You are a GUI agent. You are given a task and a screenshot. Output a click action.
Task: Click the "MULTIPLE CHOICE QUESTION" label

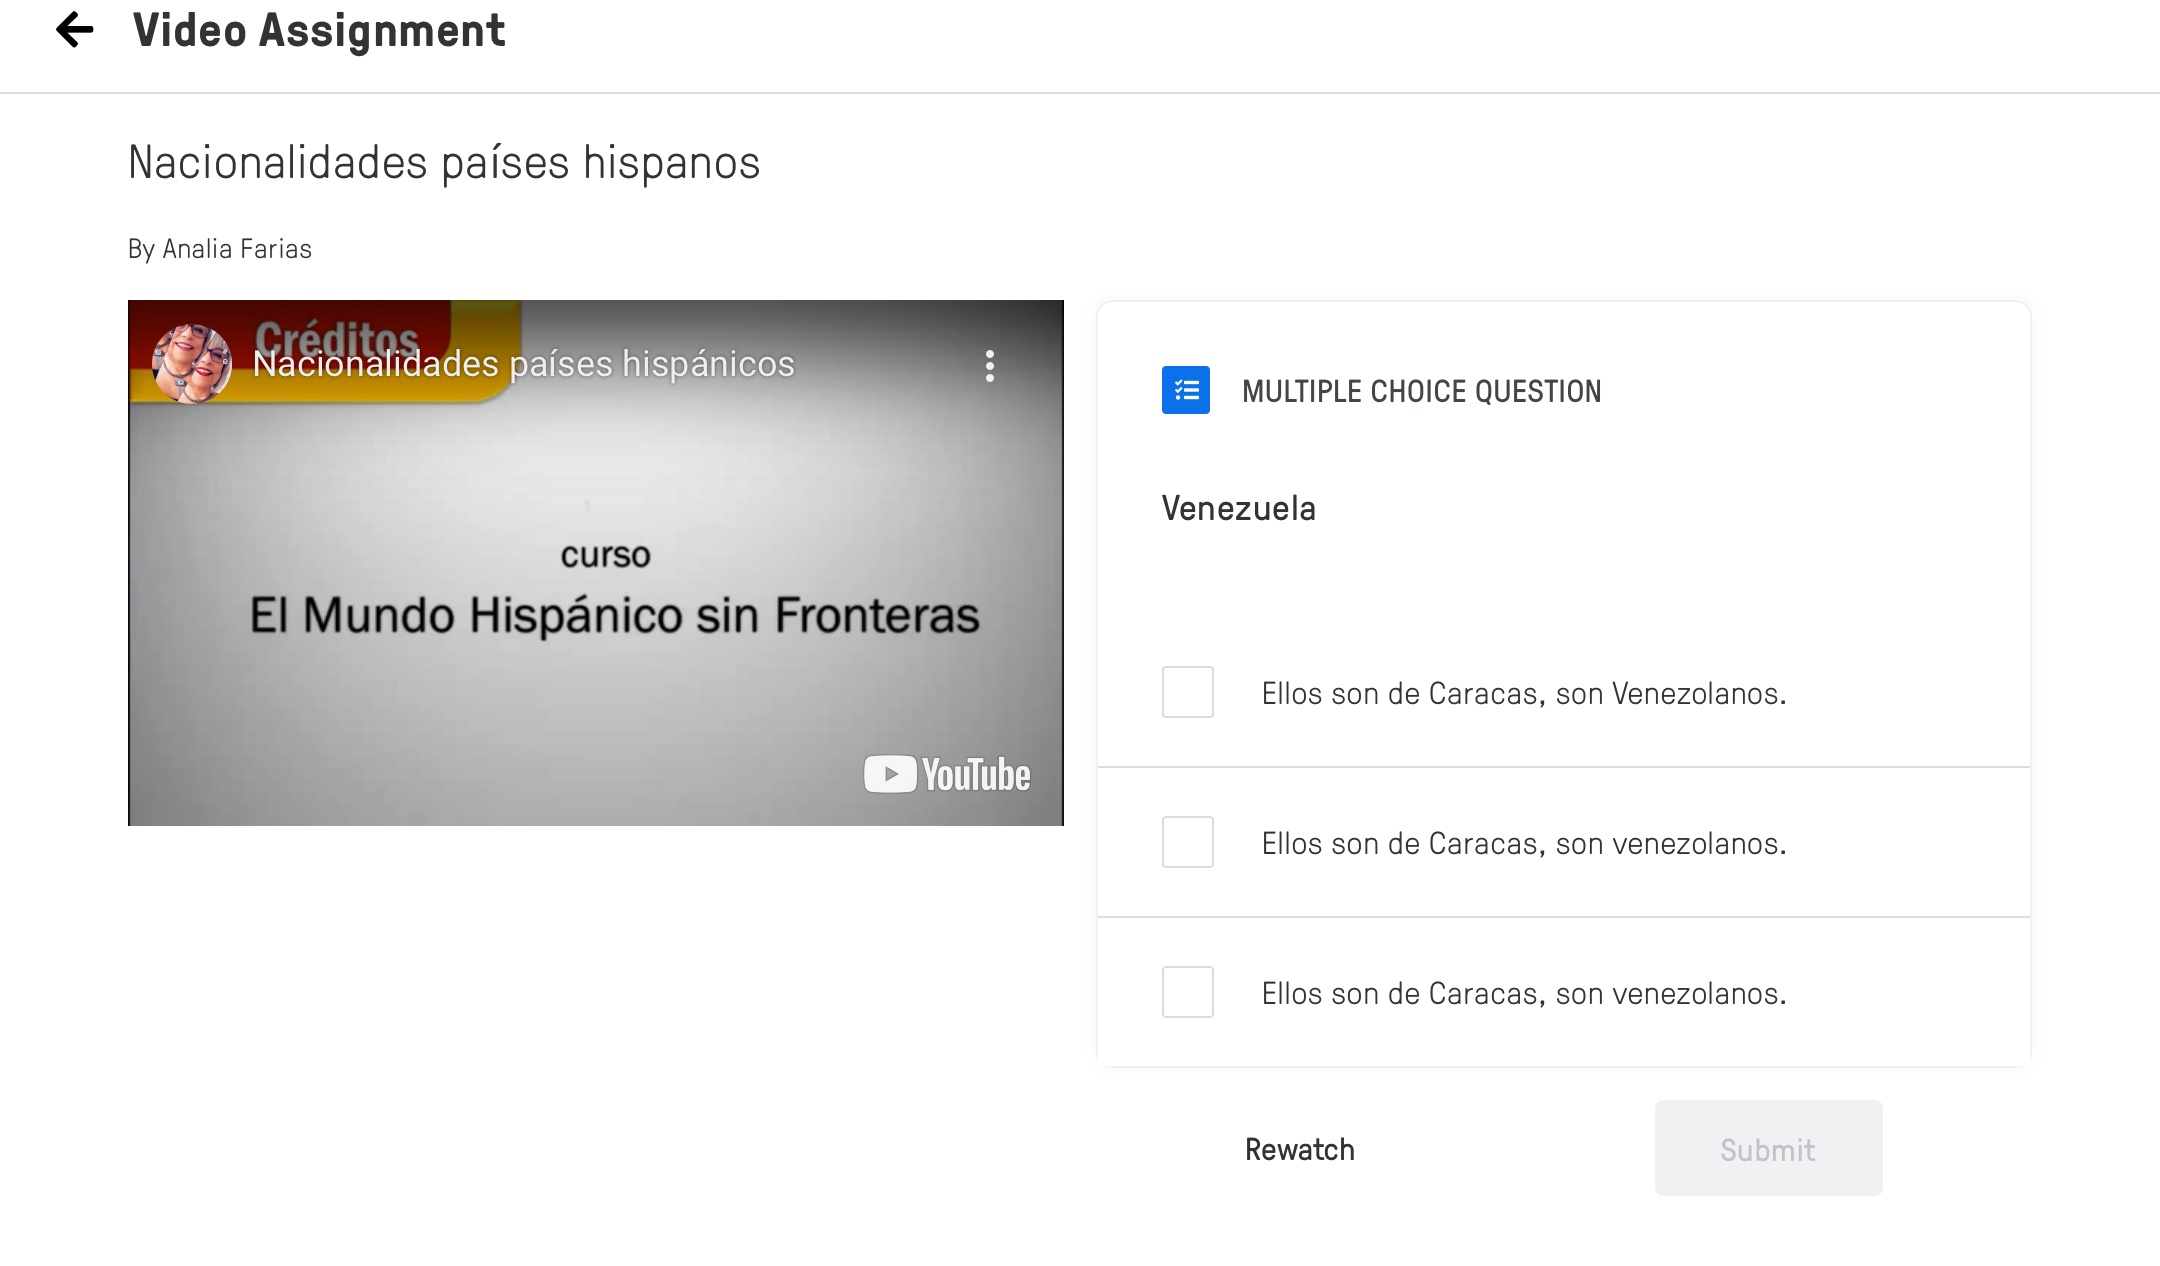click(1421, 391)
